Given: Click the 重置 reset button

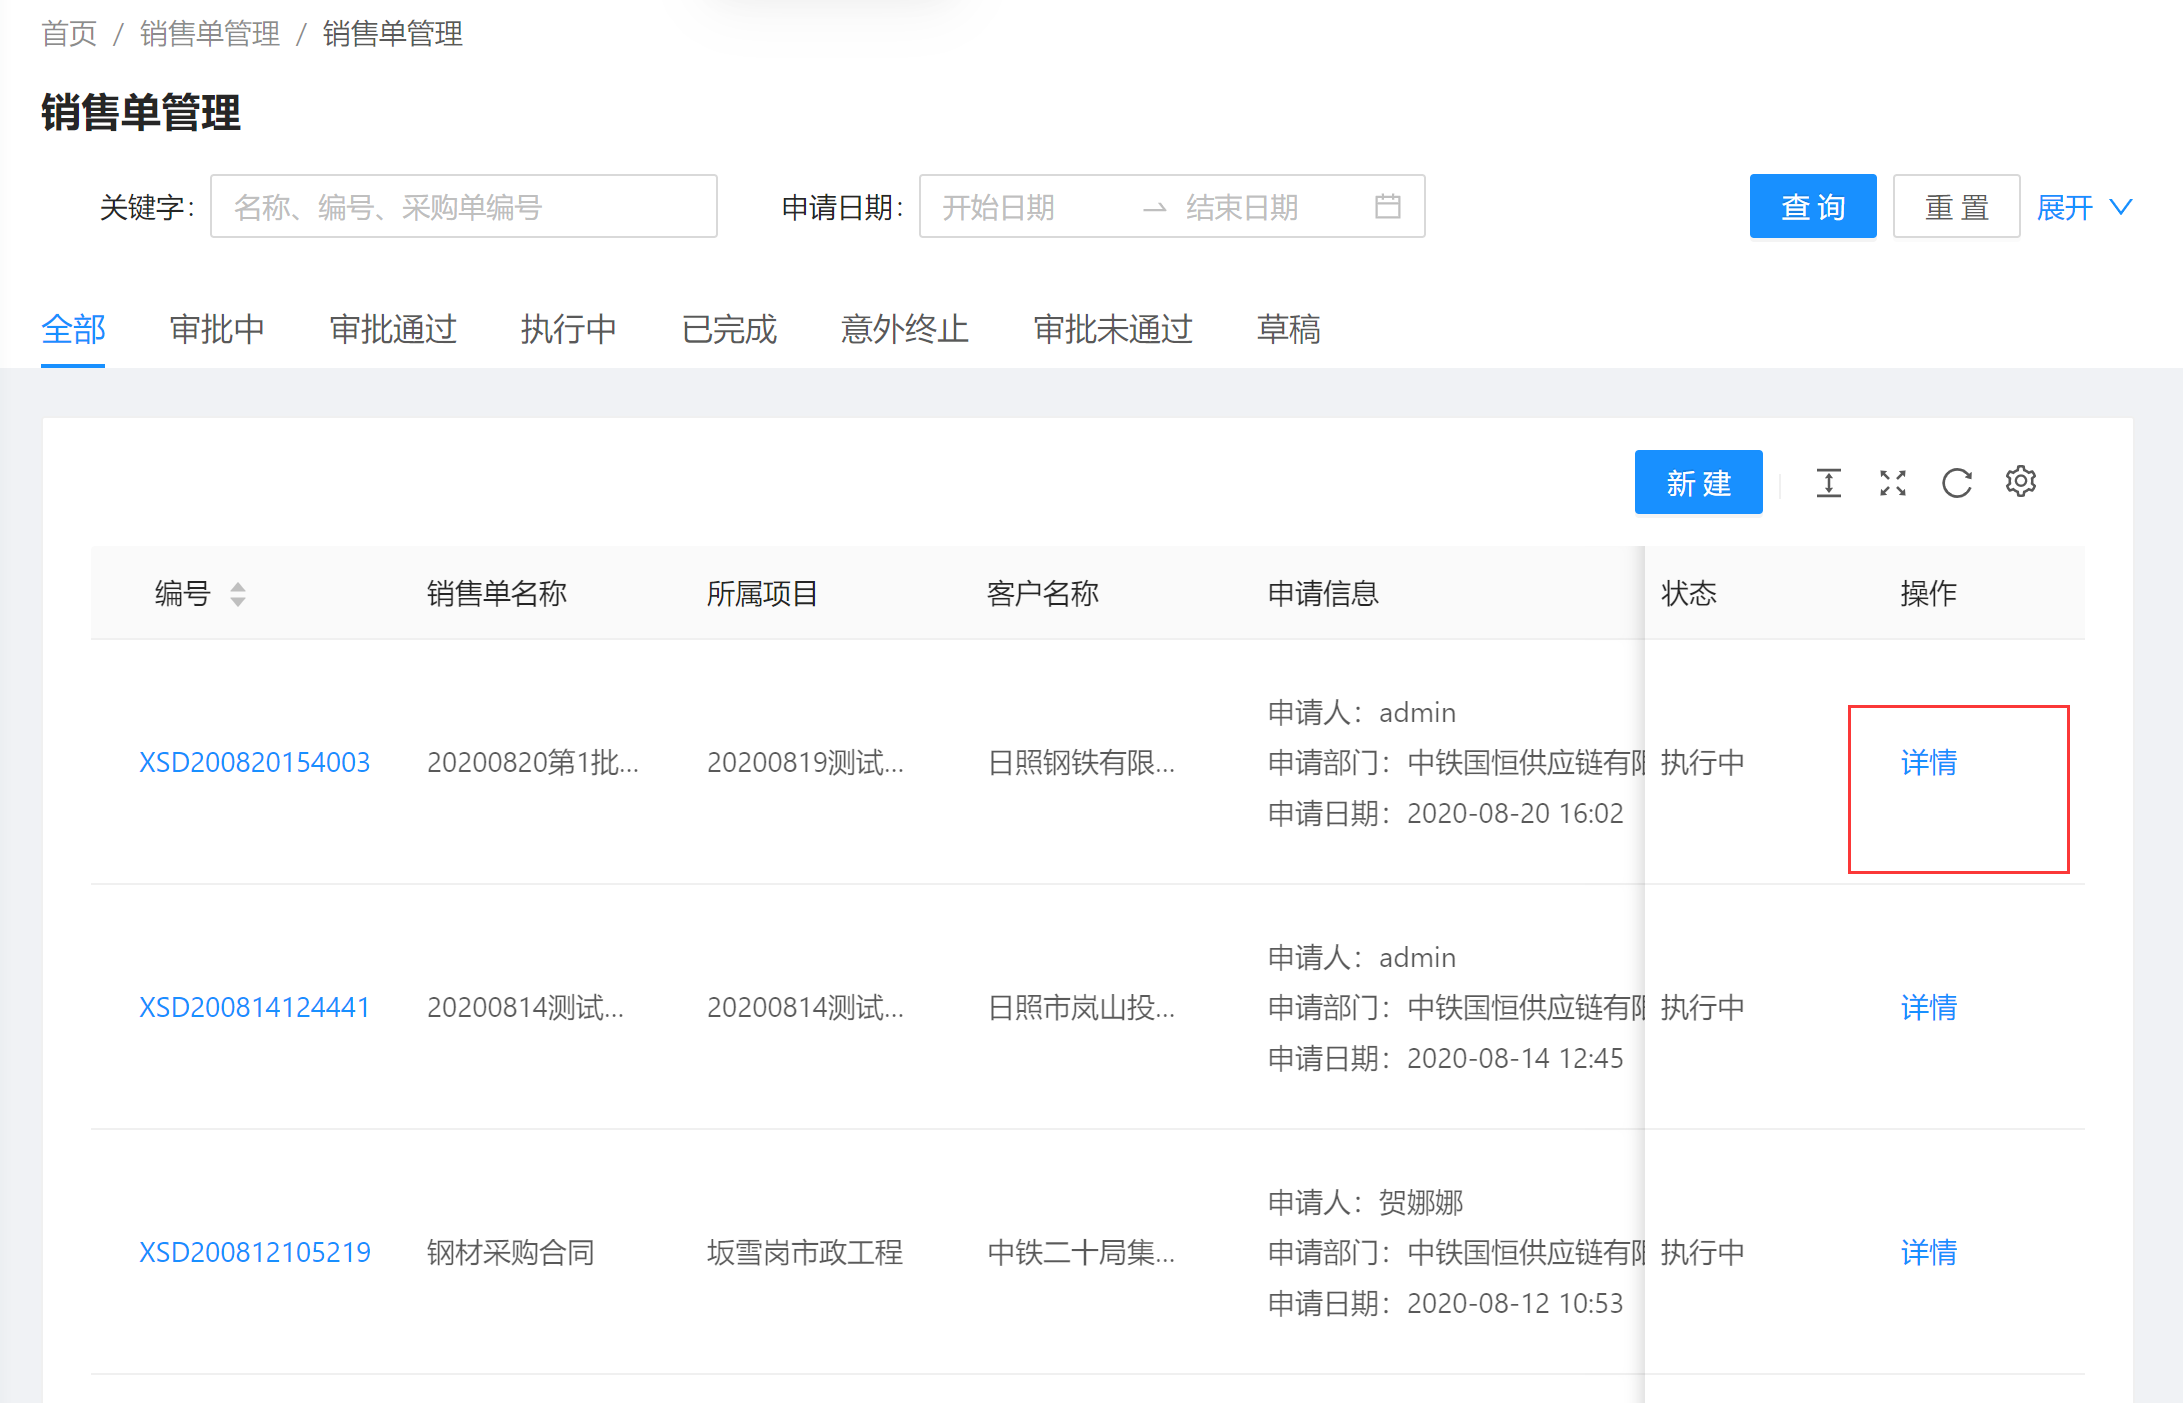Looking at the screenshot, I should (x=1956, y=207).
